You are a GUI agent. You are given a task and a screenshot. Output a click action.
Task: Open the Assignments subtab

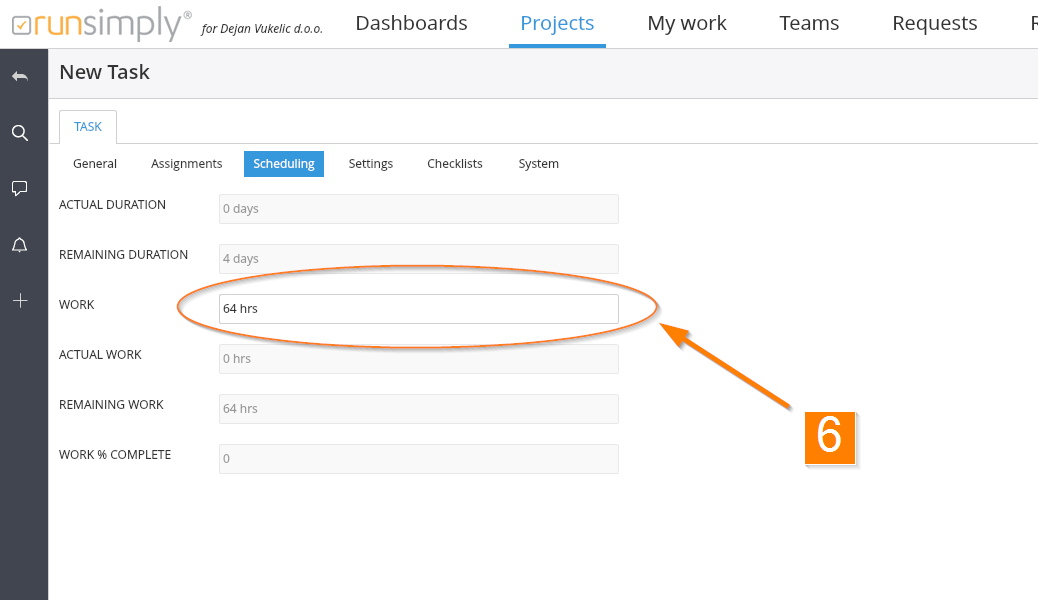pos(186,164)
